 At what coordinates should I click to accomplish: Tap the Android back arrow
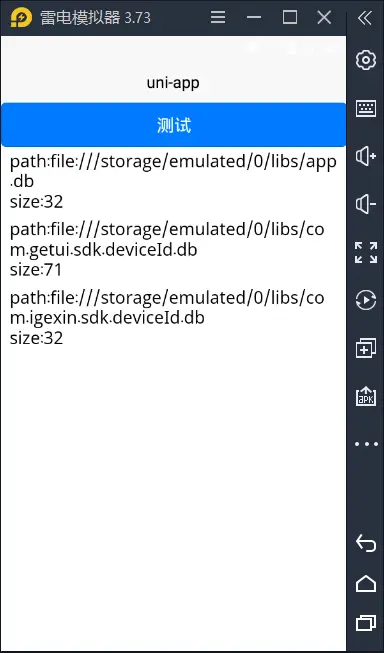pyautogui.click(x=366, y=543)
